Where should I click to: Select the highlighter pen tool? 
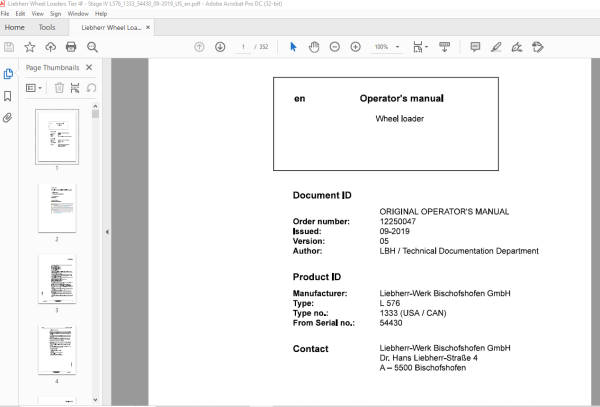point(496,47)
